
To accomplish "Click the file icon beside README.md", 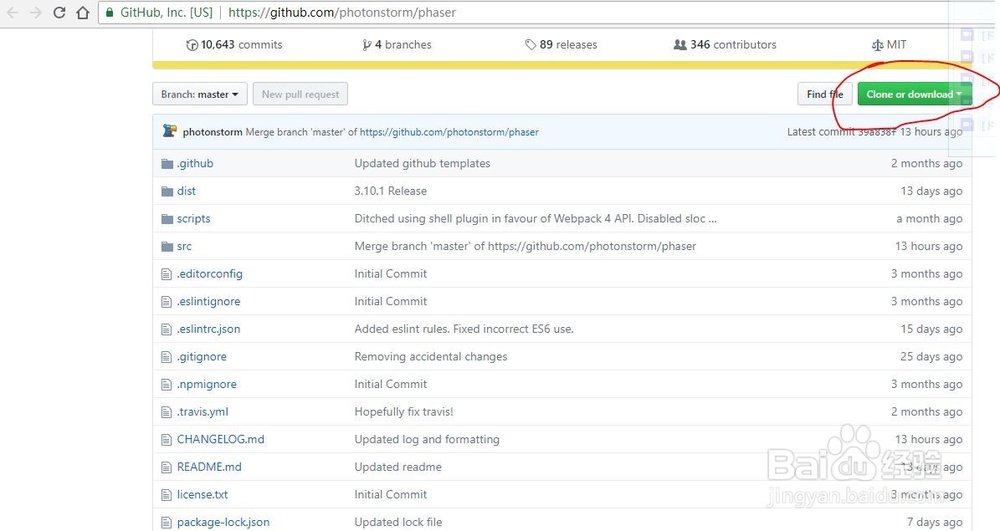I will (x=167, y=467).
